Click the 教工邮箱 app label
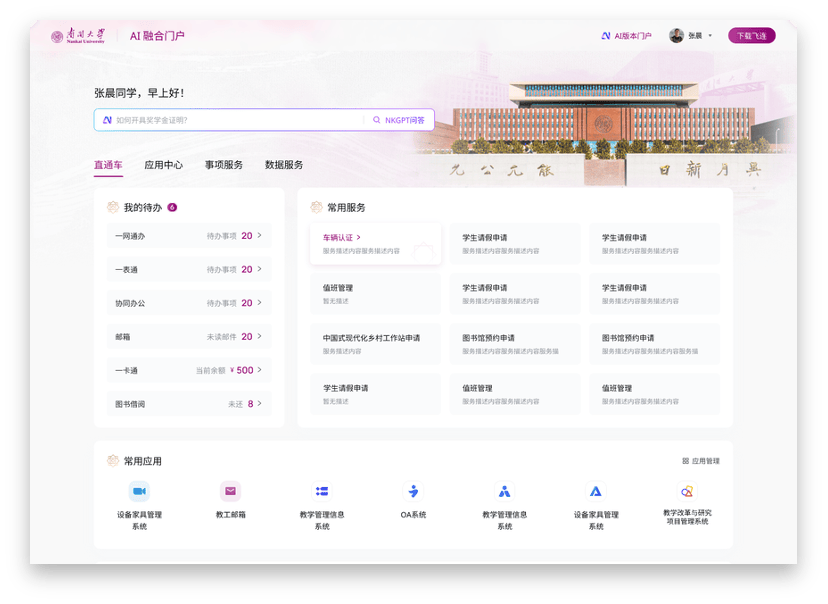This screenshot has height=604, width=828. pyautogui.click(x=231, y=514)
